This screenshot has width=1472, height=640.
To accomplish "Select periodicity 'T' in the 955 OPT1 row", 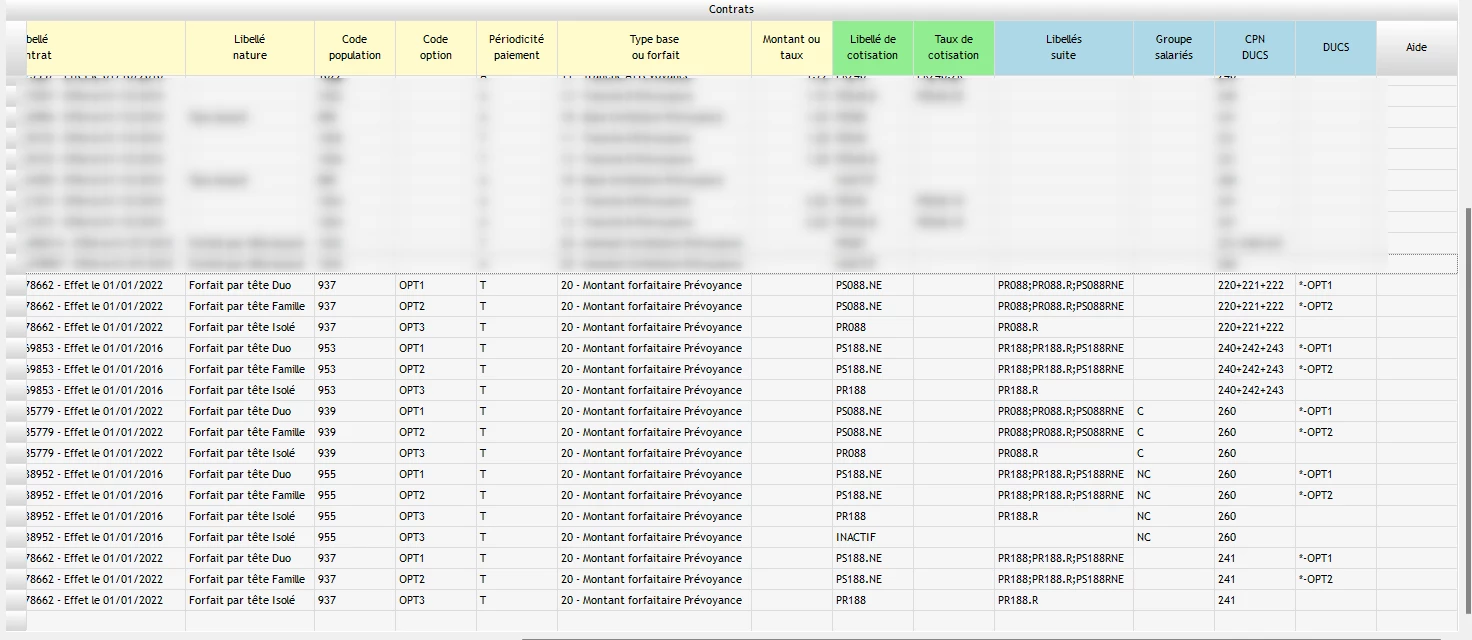I will click(x=483, y=474).
